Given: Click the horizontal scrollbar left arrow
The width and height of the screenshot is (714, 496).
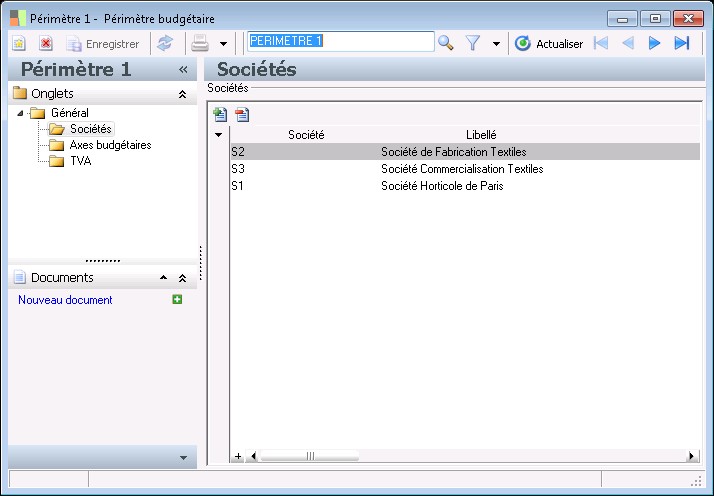Looking at the screenshot, I should click(x=253, y=456).
